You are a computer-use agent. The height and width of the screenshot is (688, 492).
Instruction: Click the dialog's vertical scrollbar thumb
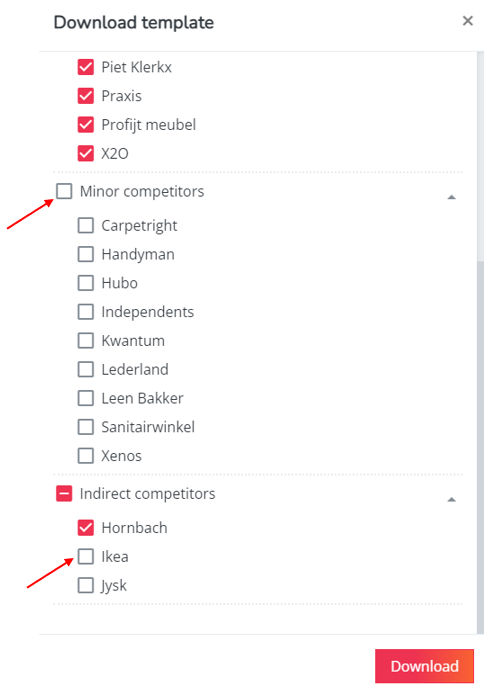(x=480, y=447)
